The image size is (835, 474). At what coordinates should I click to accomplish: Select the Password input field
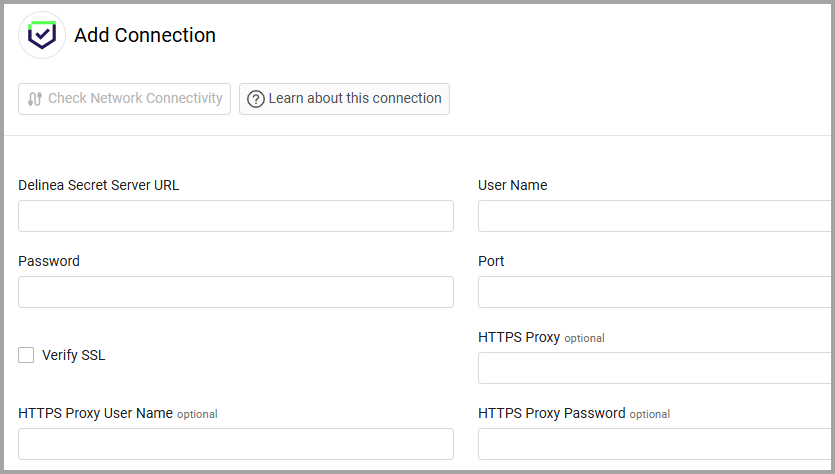point(236,292)
